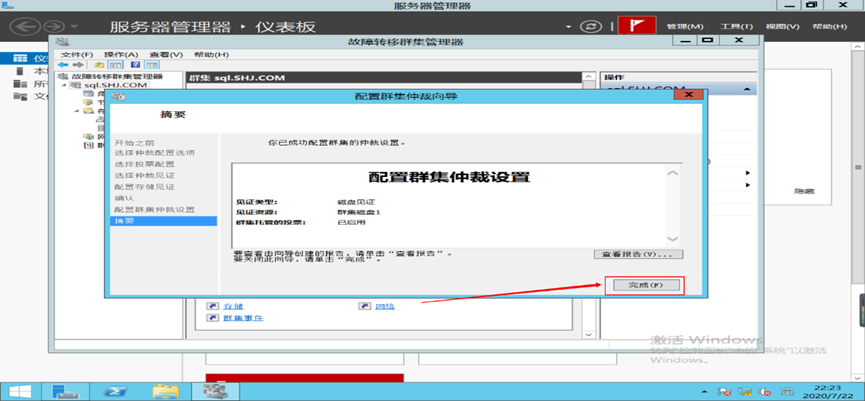Click 选择仲裁见证 step in wizard sidebar
Image resolution: width=865 pixels, height=401 pixels.
pos(145,175)
